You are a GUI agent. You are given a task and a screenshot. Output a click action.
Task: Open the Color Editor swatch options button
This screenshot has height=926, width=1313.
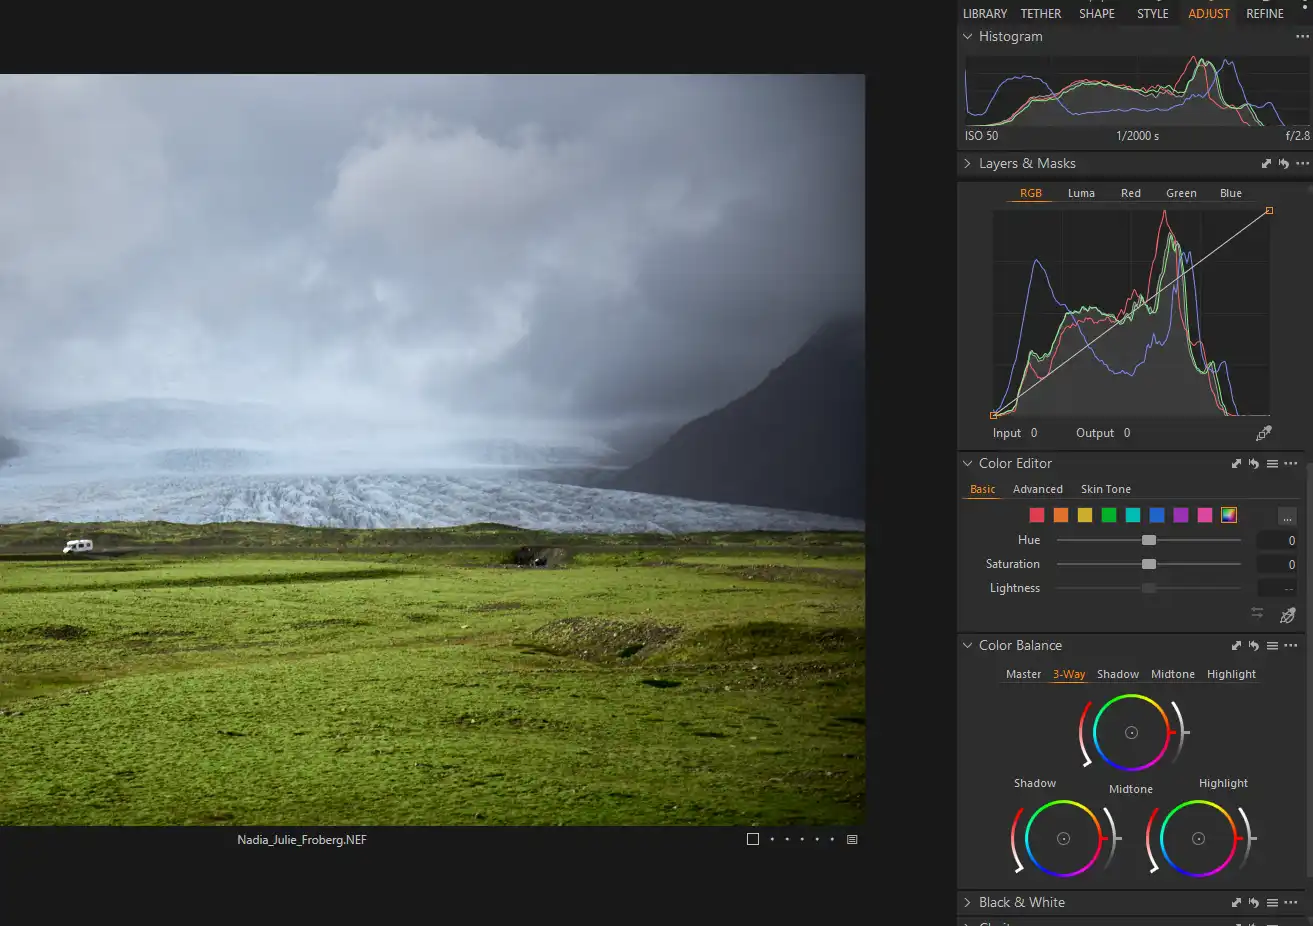[1287, 516]
